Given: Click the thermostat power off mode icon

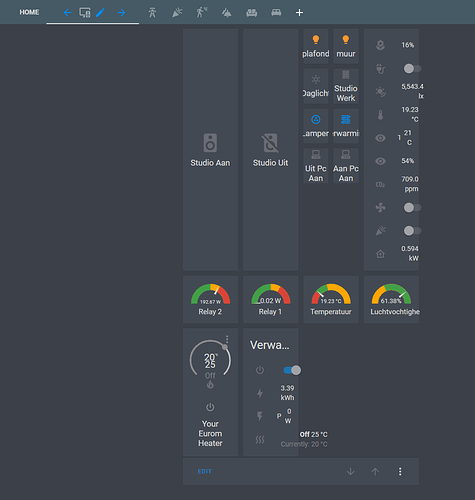Looking at the screenshot, I should (210, 407).
